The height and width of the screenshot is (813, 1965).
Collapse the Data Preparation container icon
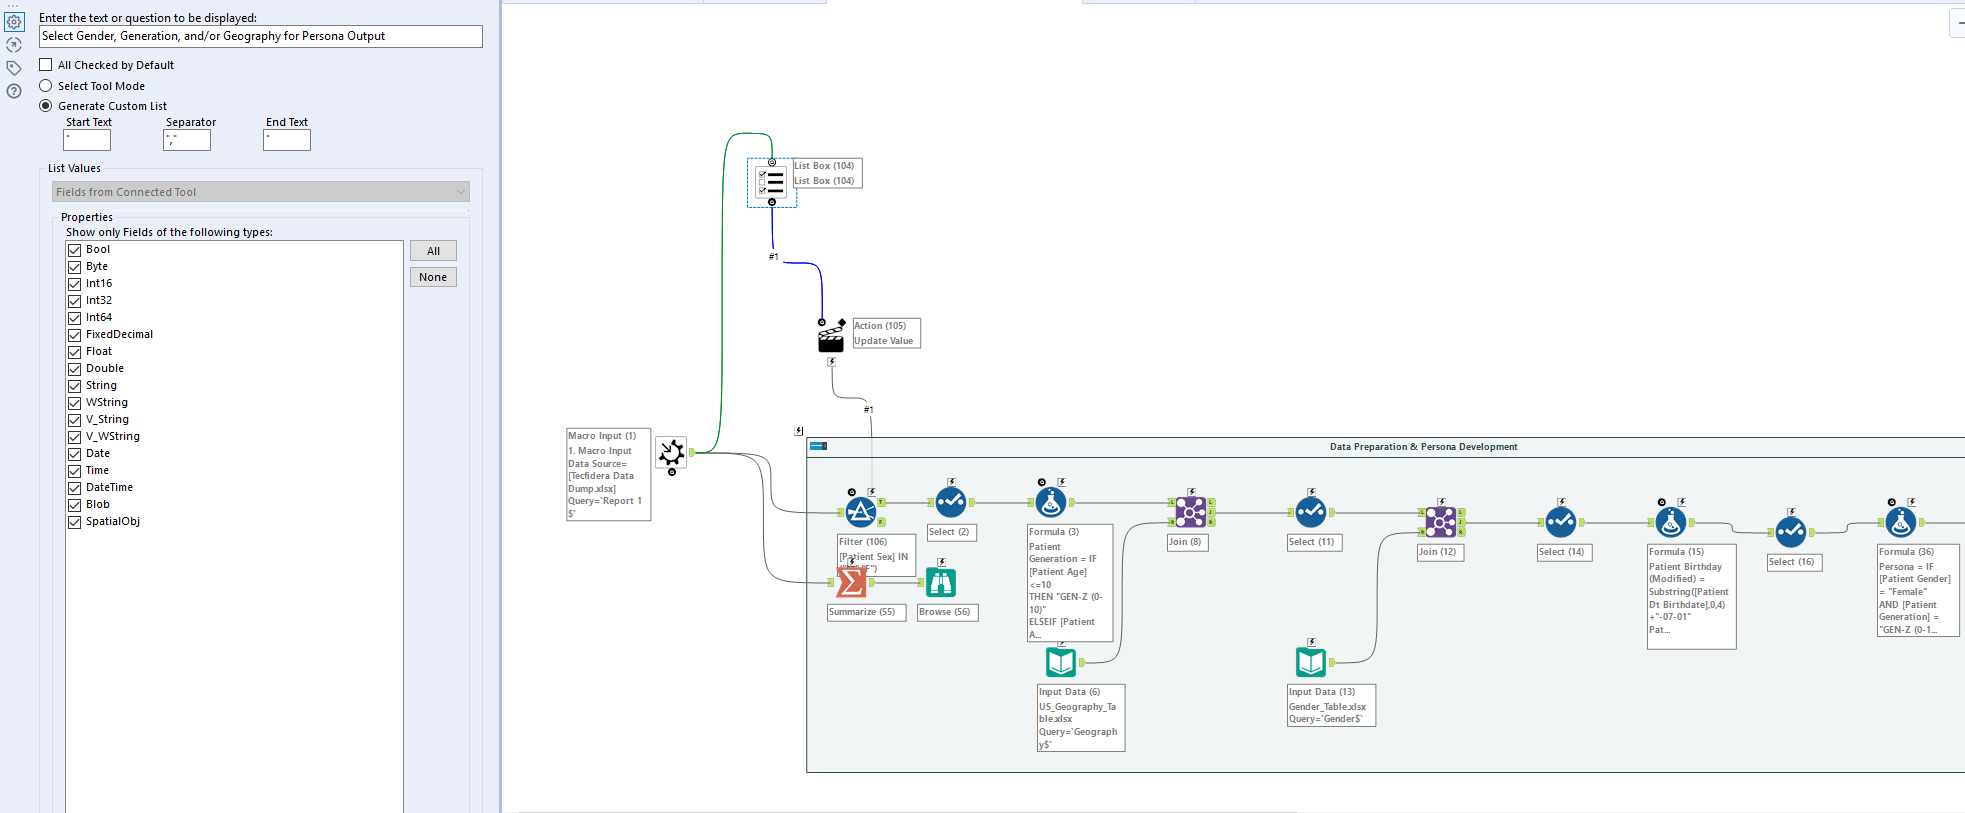(818, 446)
